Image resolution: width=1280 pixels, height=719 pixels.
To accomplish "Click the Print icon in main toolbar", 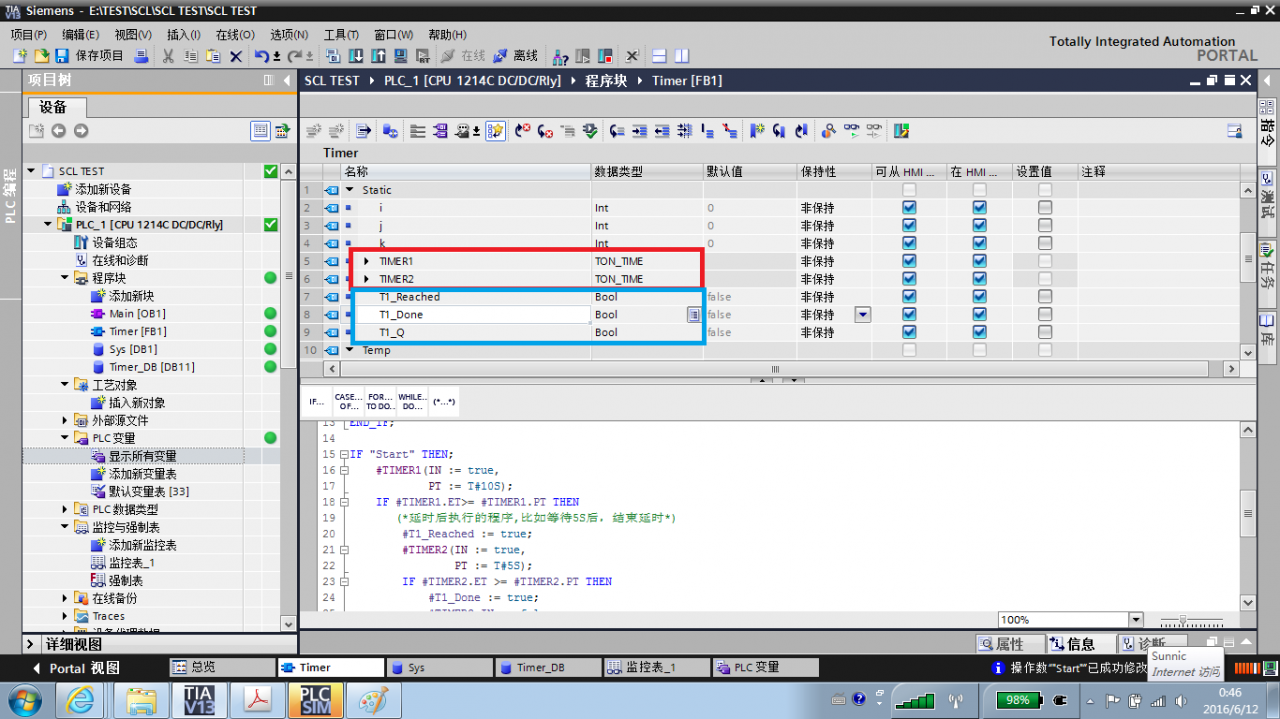I will [x=141, y=56].
